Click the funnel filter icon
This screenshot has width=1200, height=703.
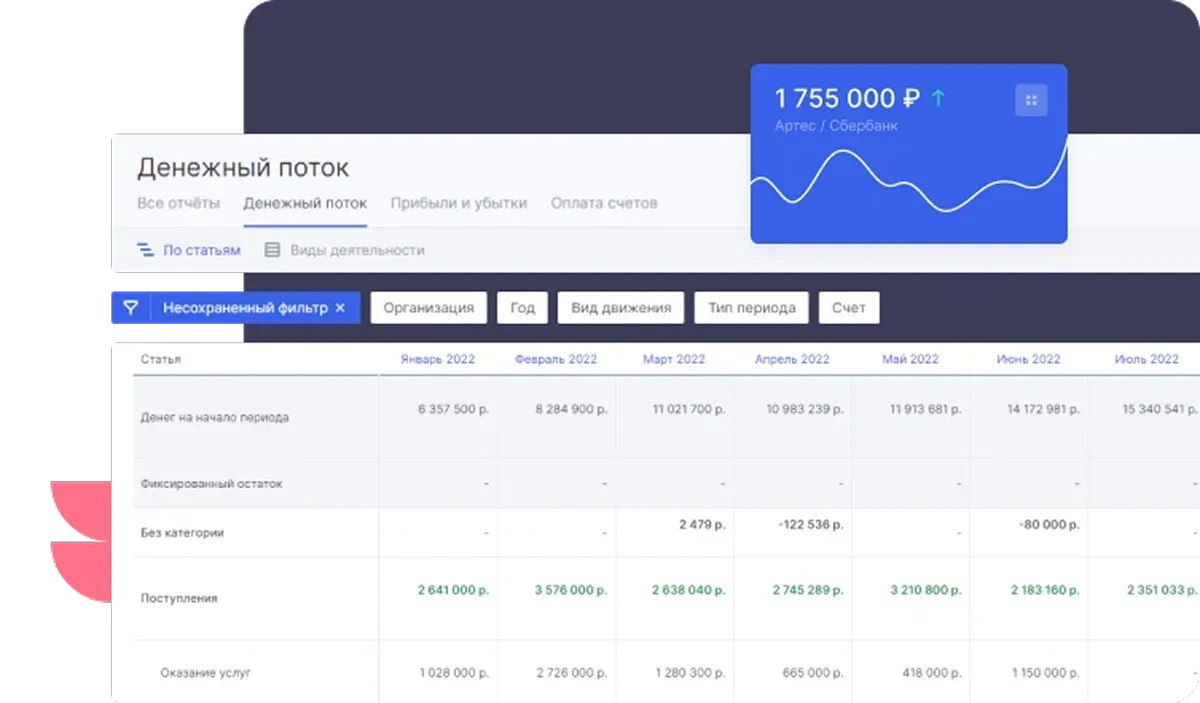[x=130, y=308]
